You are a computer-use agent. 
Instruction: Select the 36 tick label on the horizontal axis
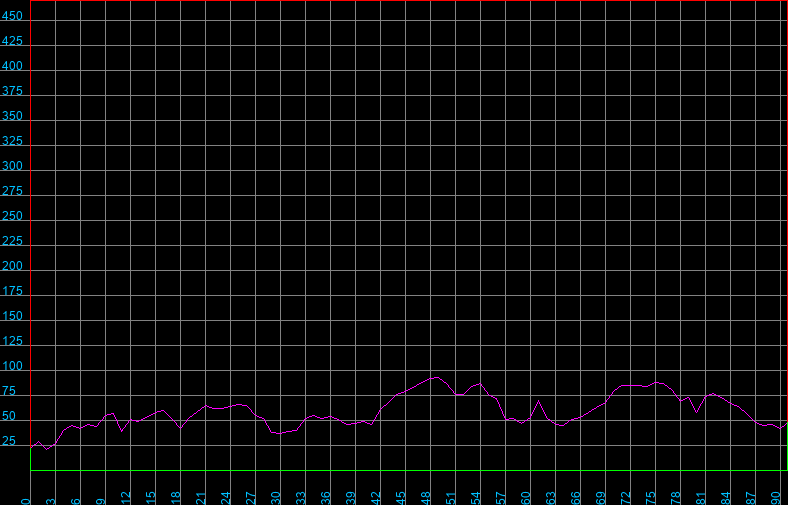click(x=326, y=498)
